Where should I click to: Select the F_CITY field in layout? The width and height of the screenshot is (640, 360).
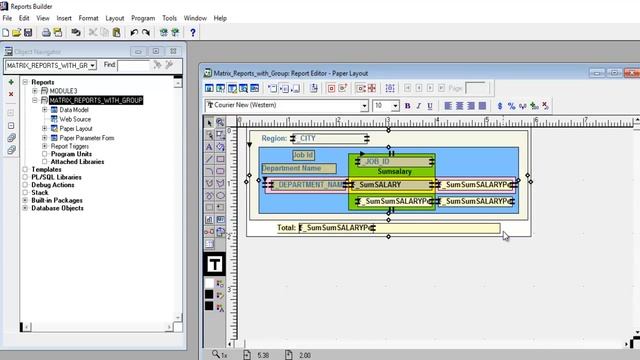(x=330, y=139)
